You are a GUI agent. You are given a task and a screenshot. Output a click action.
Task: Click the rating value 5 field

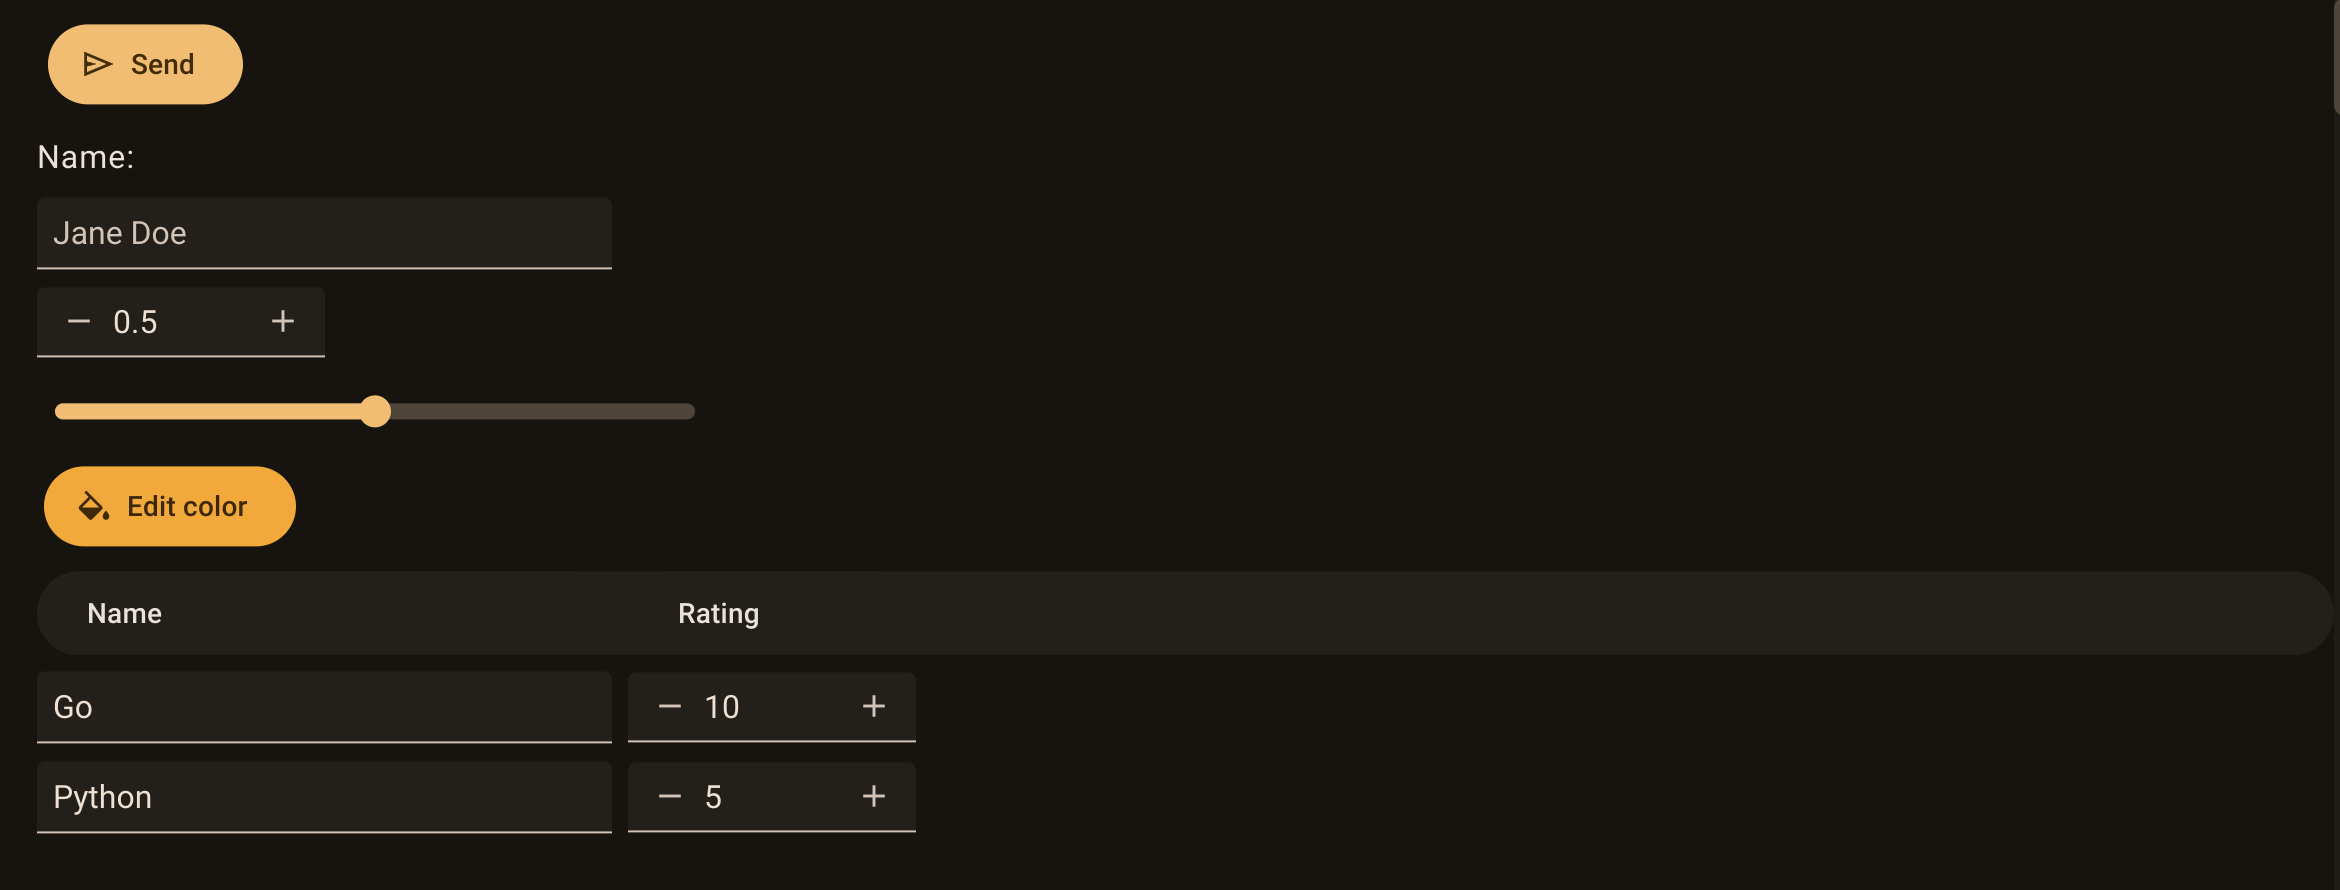(x=772, y=797)
